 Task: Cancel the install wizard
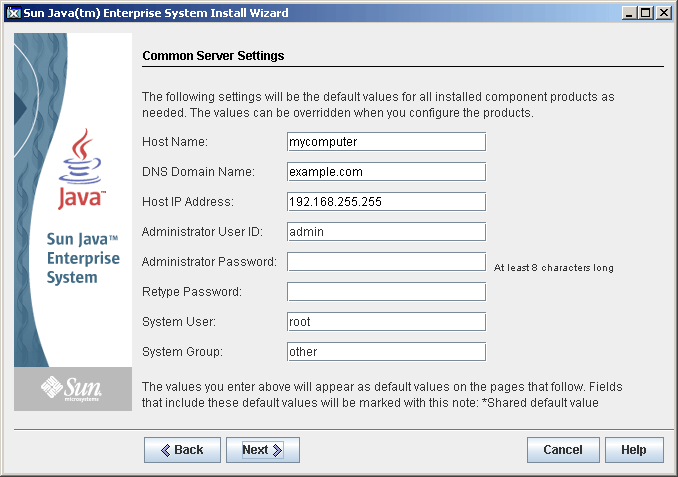coord(563,450)
